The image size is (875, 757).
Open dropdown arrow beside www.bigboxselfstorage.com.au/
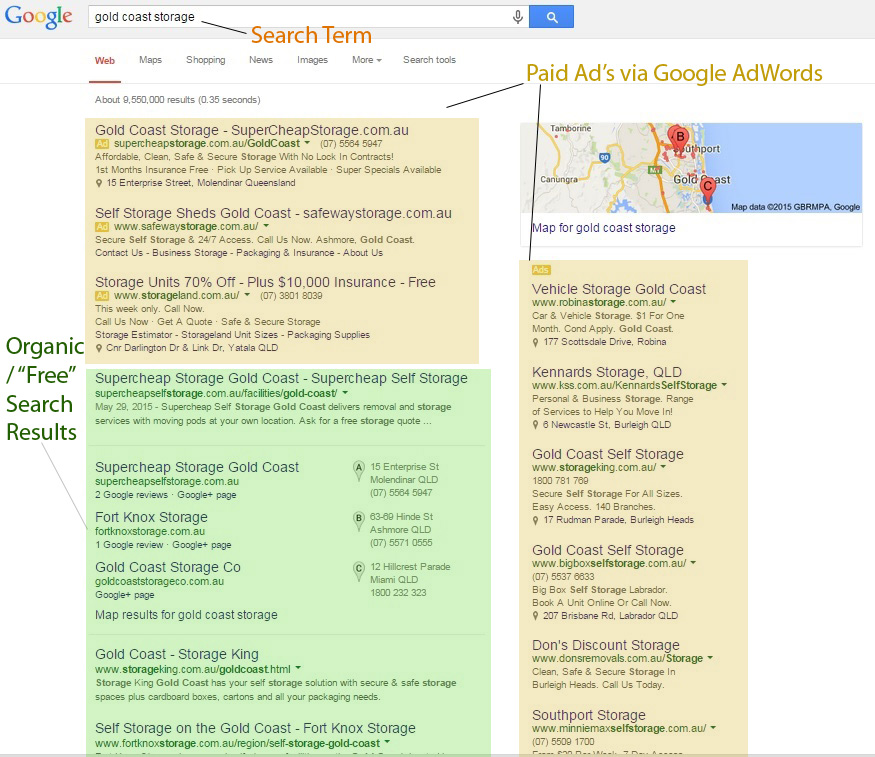693,563
